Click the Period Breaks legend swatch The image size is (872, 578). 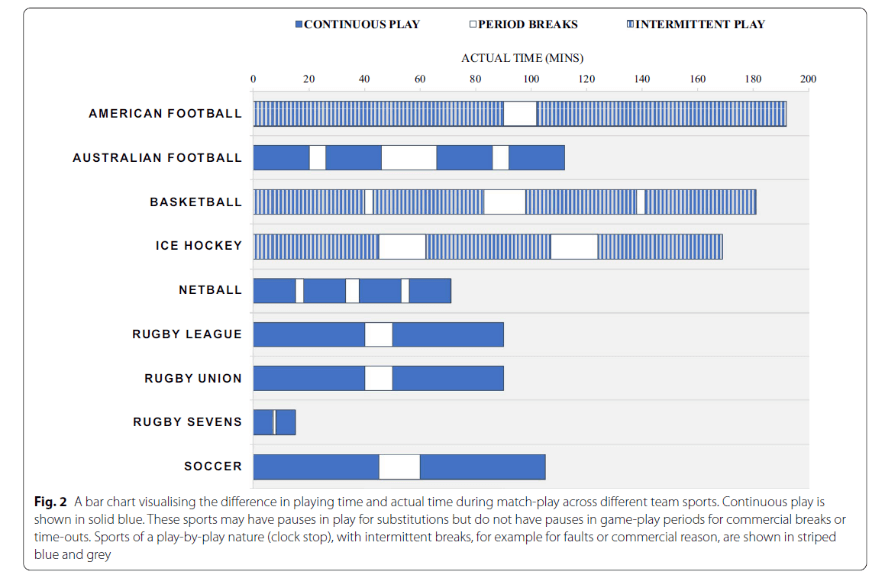click(472, 24)
